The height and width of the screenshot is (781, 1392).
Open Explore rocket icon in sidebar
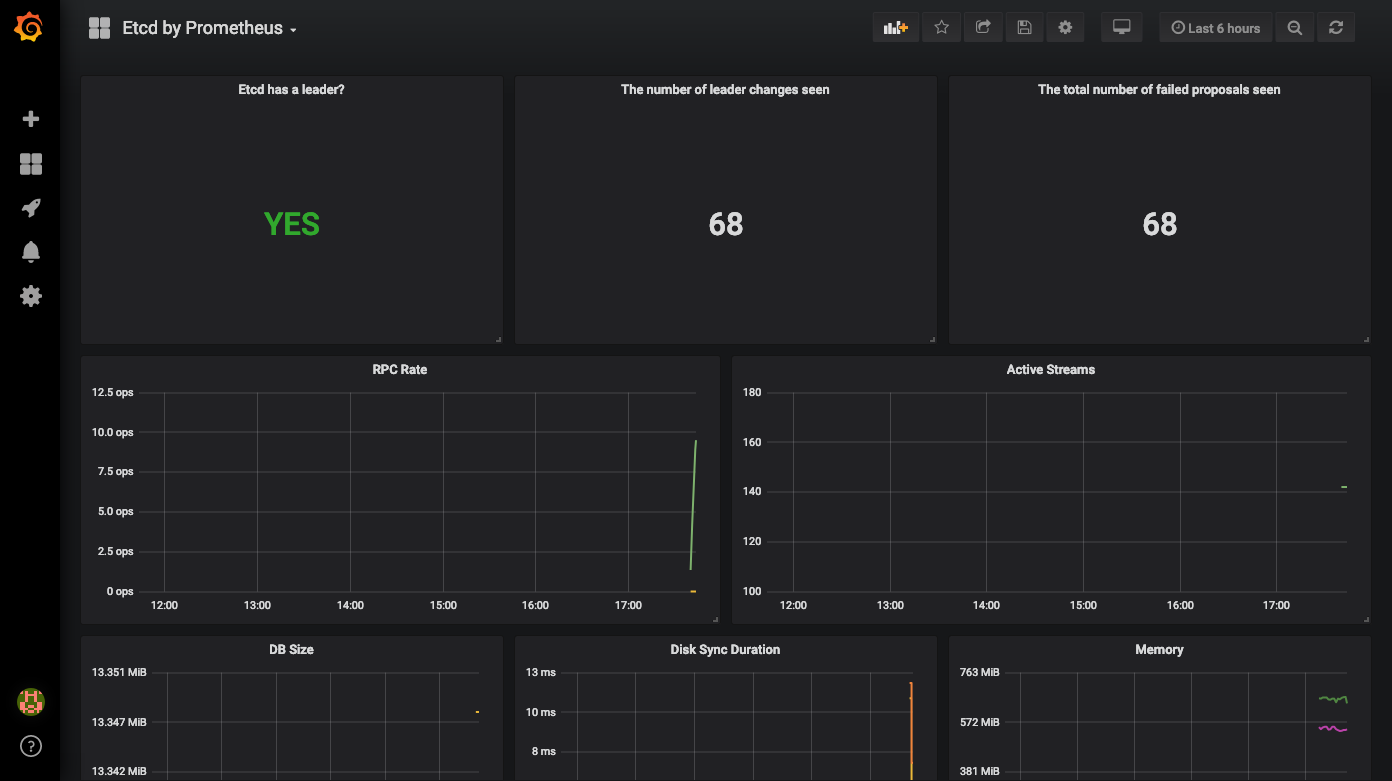[31, 208]
